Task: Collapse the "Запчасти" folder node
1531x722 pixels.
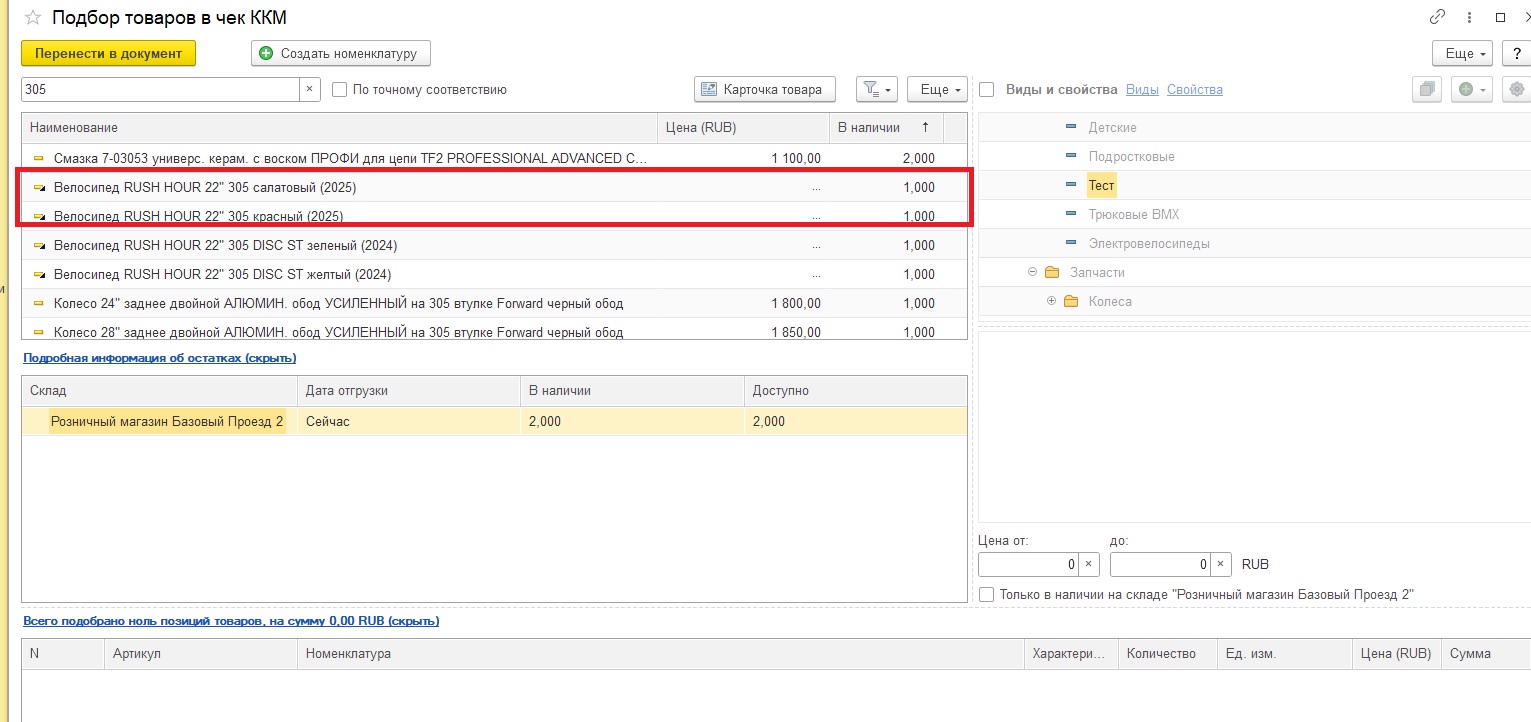Action: pyautogui.click(x=1032, y=272)
